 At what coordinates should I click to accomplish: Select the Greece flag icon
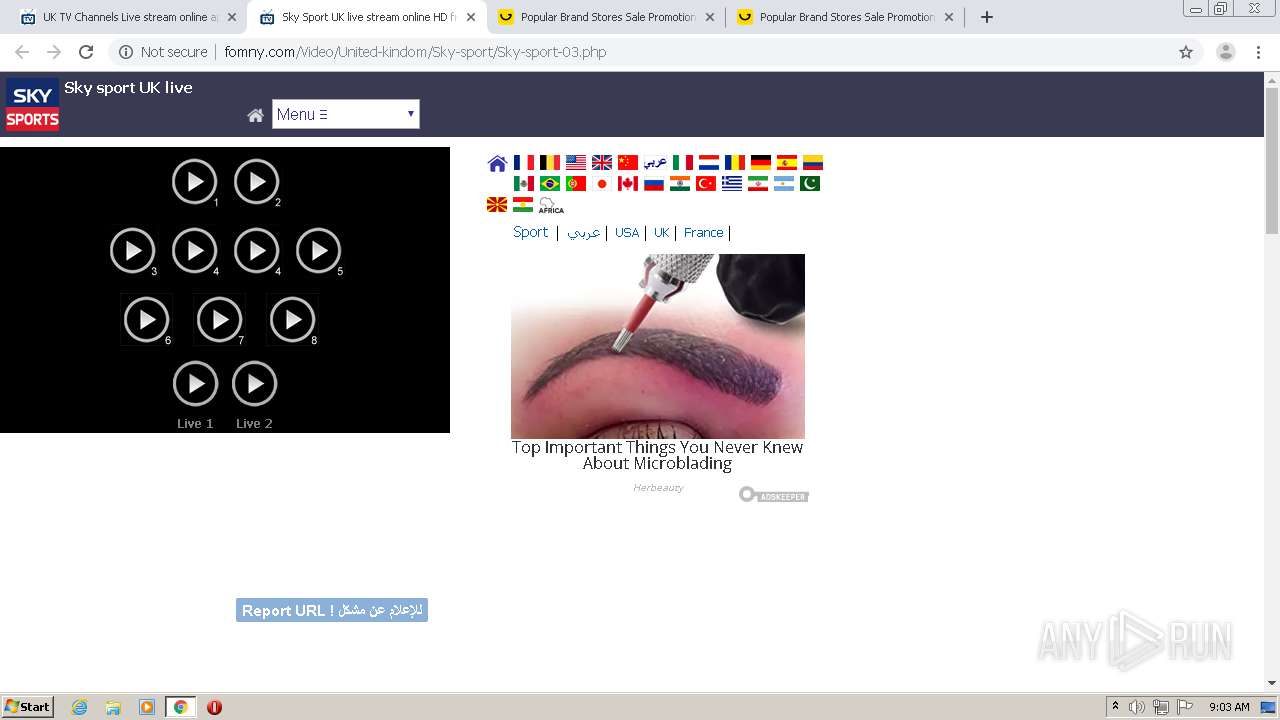click(732, 183)
